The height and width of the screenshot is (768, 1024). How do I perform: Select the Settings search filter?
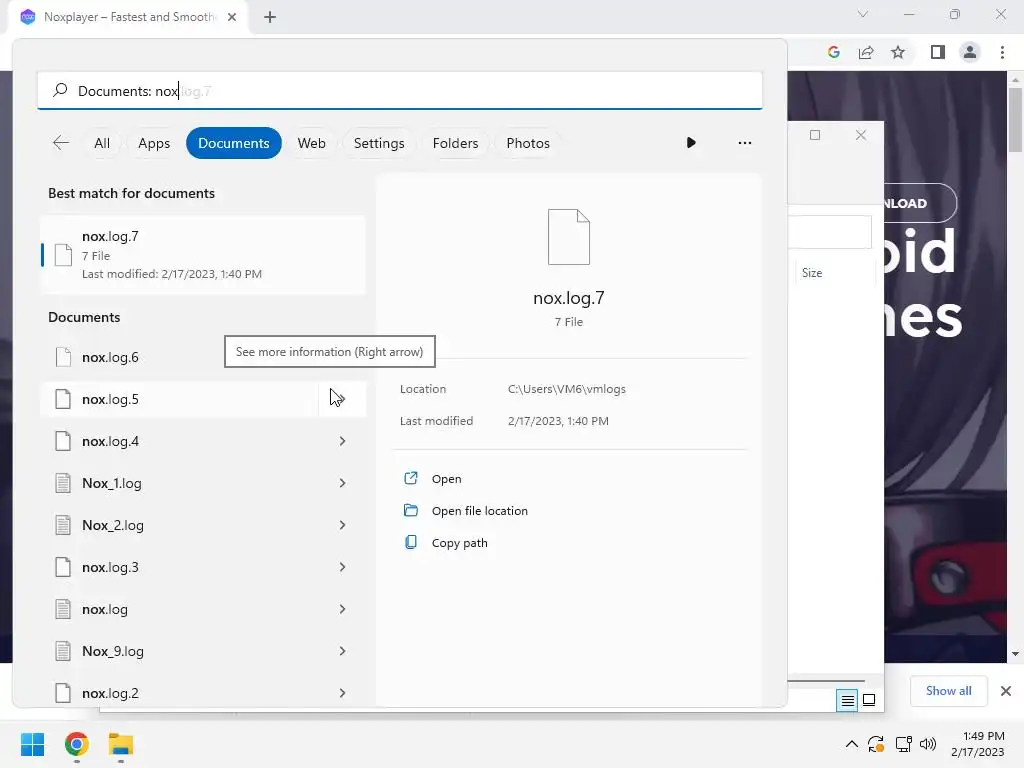[x=379, y=143]
